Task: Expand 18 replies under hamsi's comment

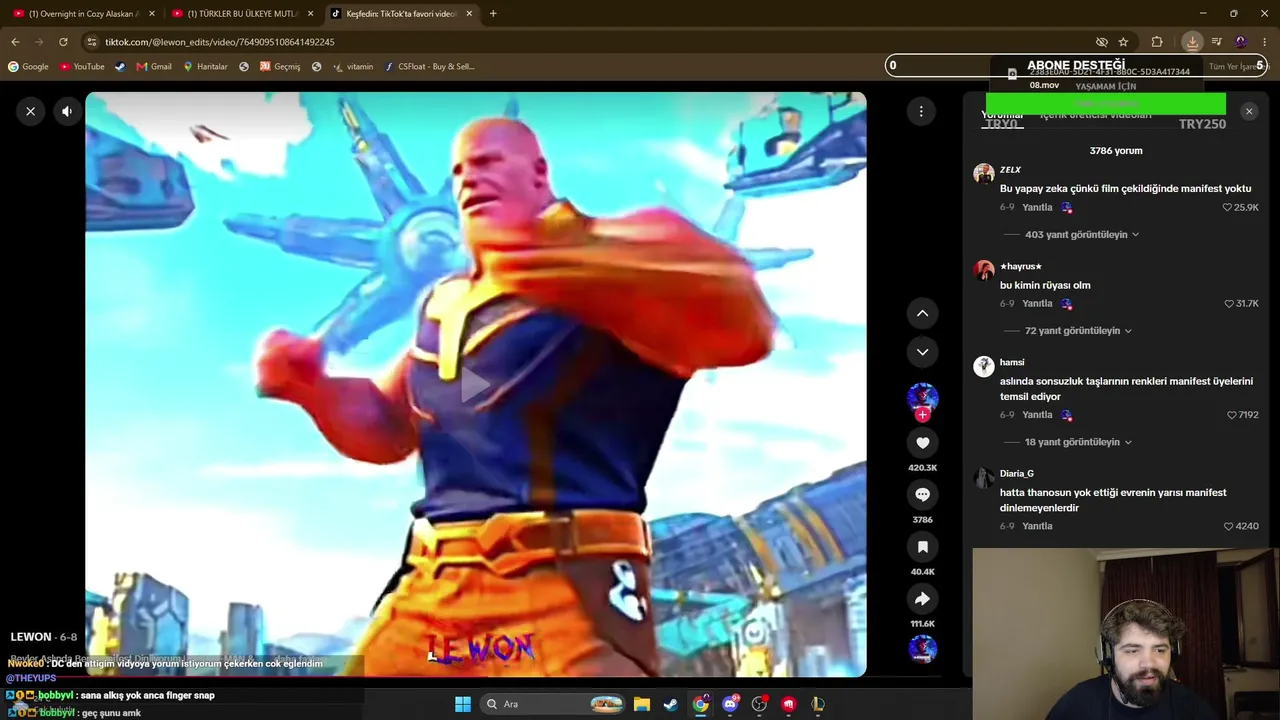Action: [1078, 442]
